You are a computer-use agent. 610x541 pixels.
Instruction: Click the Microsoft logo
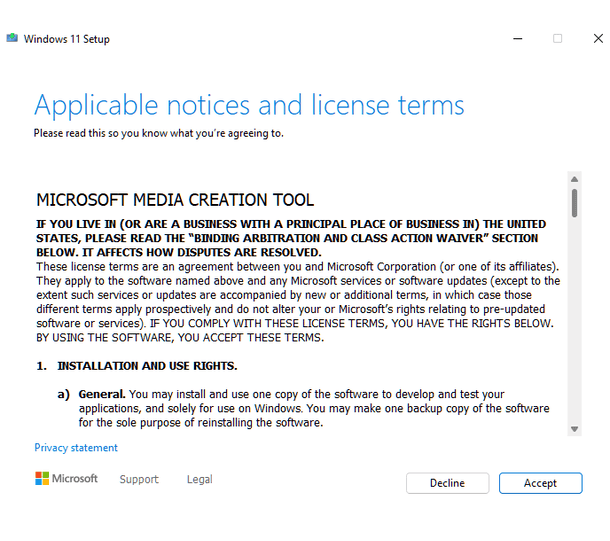click(x=66, y=479)
